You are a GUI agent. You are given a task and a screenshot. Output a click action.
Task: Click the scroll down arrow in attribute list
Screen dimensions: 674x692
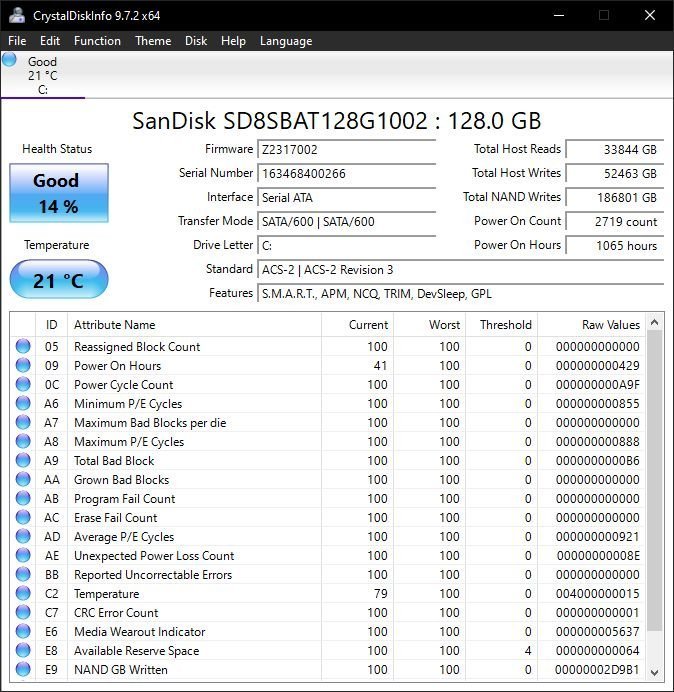pos(655,671)
